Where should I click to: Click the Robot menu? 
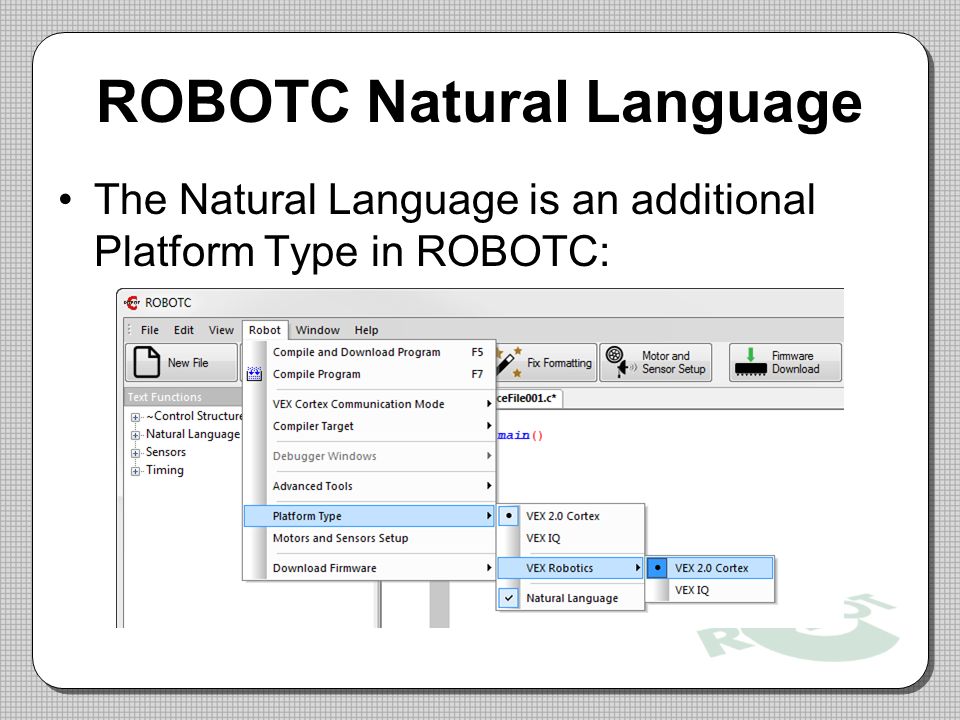coord(264,330)
